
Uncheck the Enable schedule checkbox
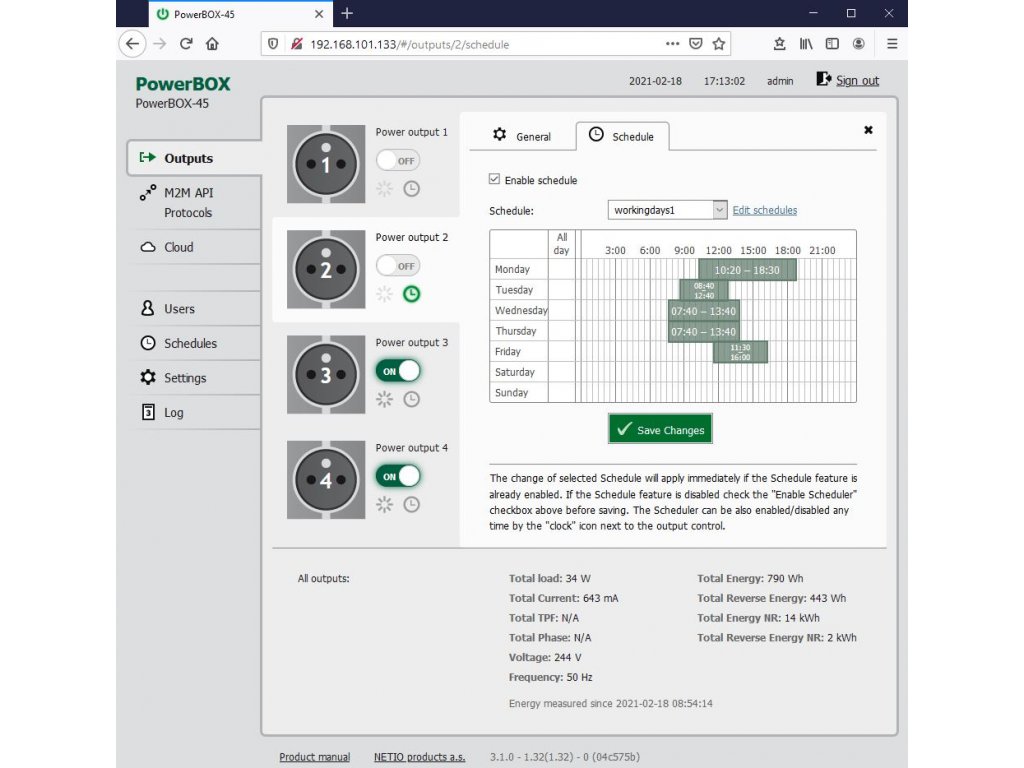[494, 180]
